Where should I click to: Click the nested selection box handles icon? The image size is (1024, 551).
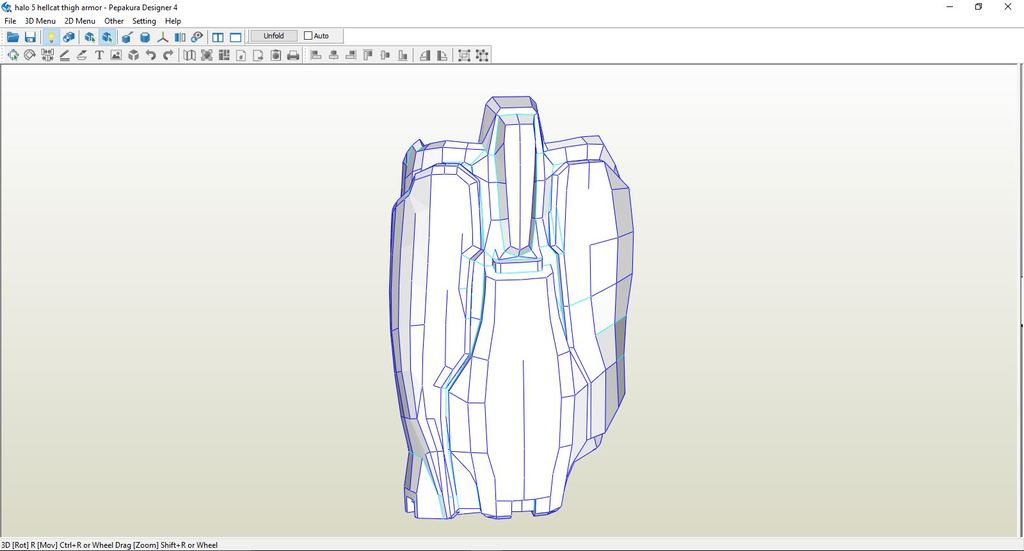point(464,55)
